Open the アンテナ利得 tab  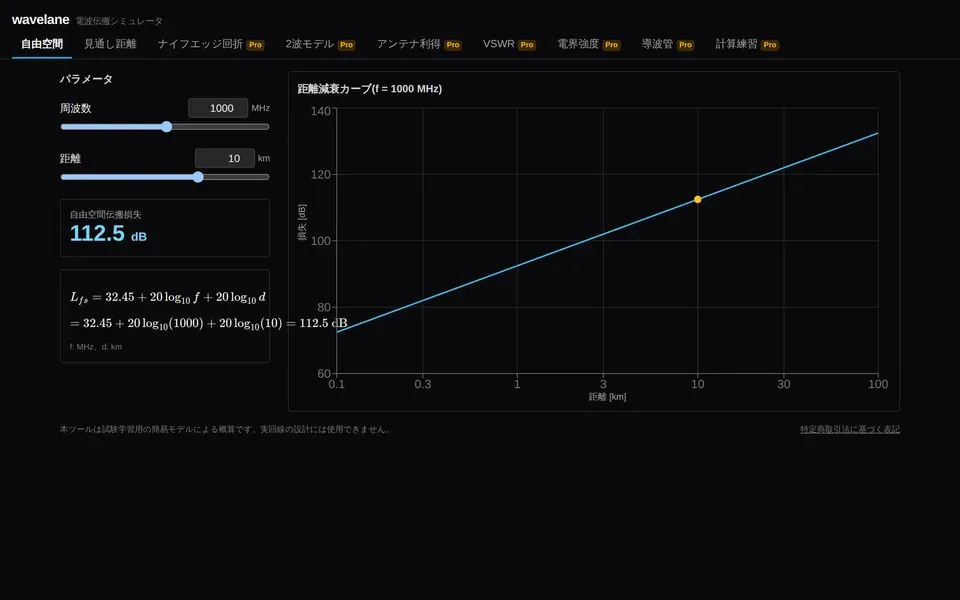coord(419,44)
